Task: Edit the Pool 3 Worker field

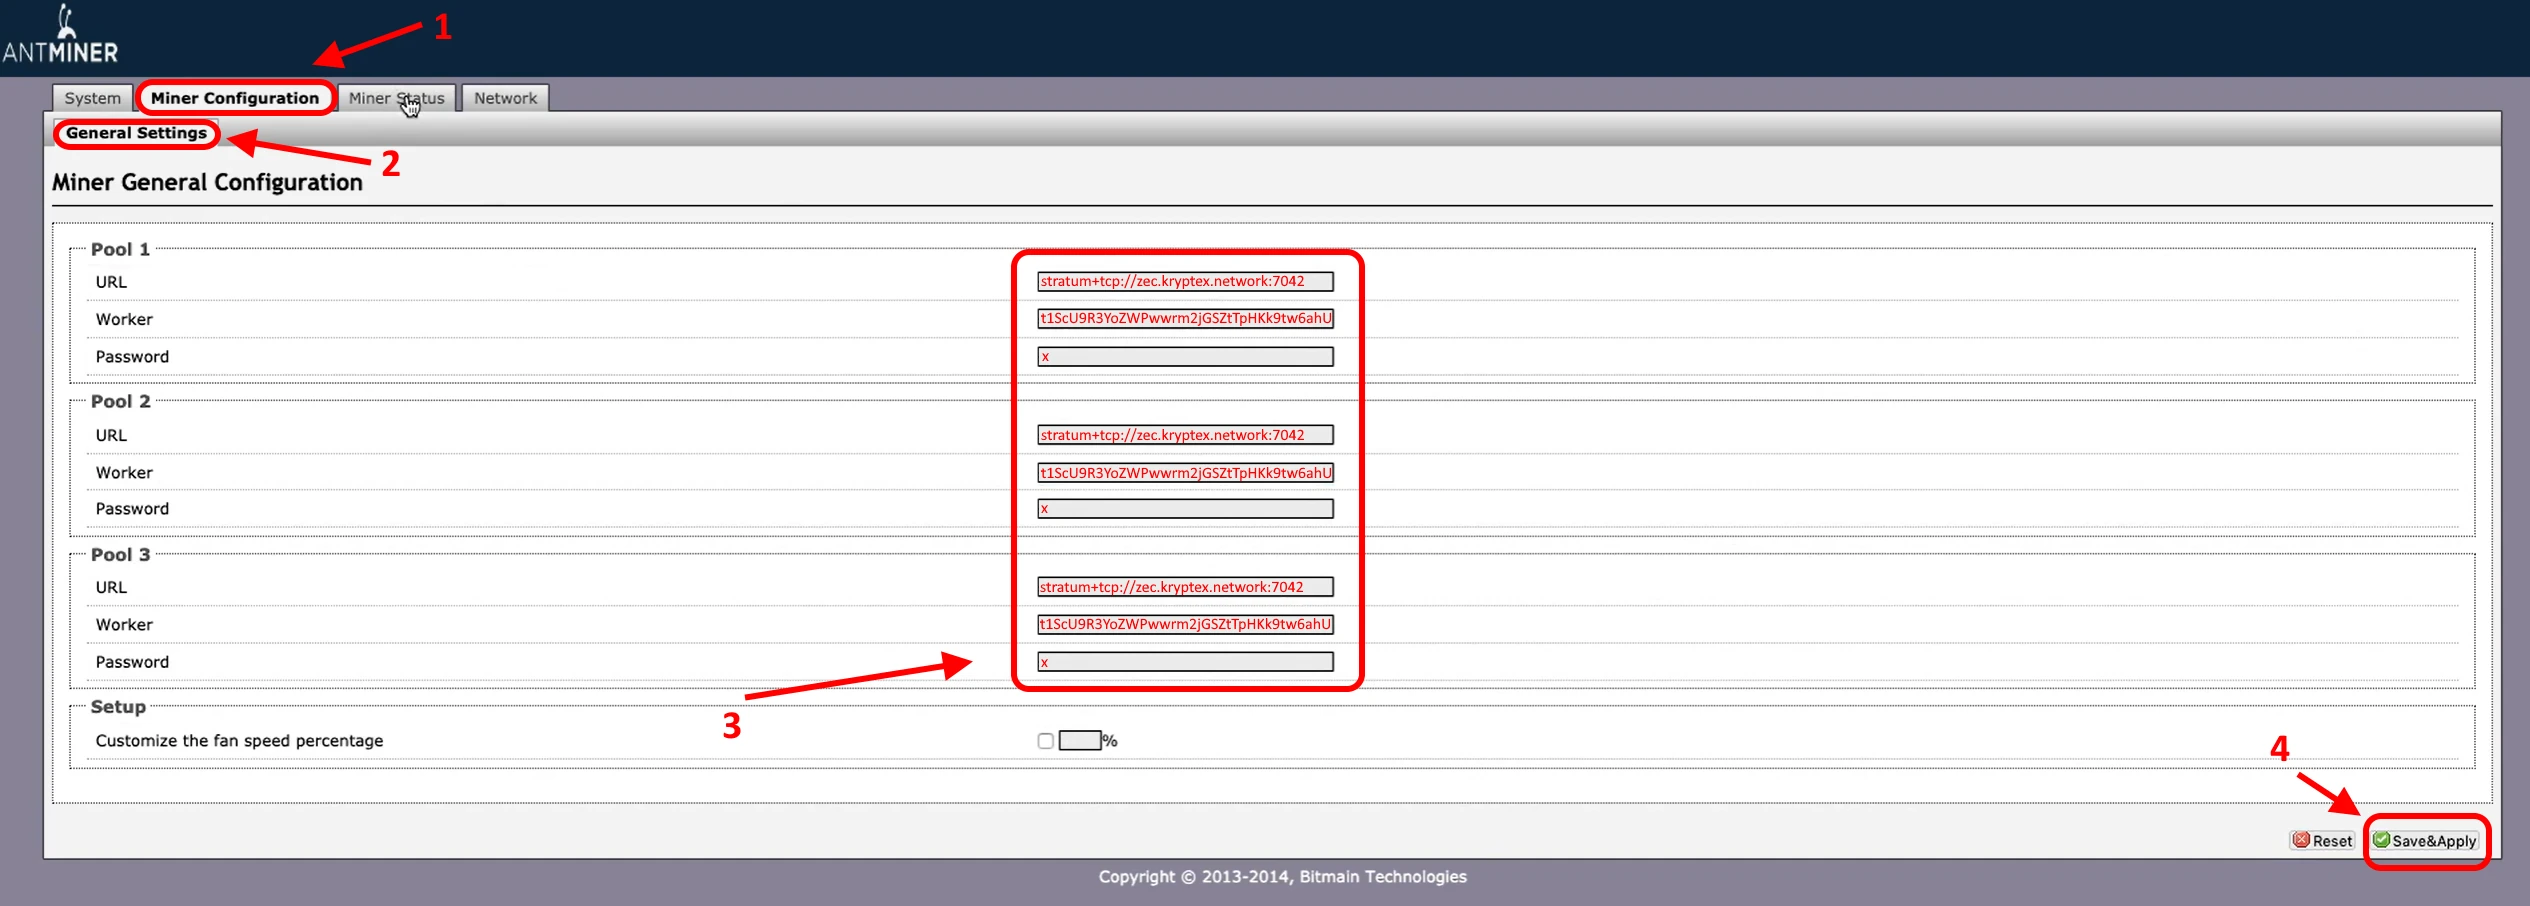Action: pyautogui.click(x=1184, y=624)
